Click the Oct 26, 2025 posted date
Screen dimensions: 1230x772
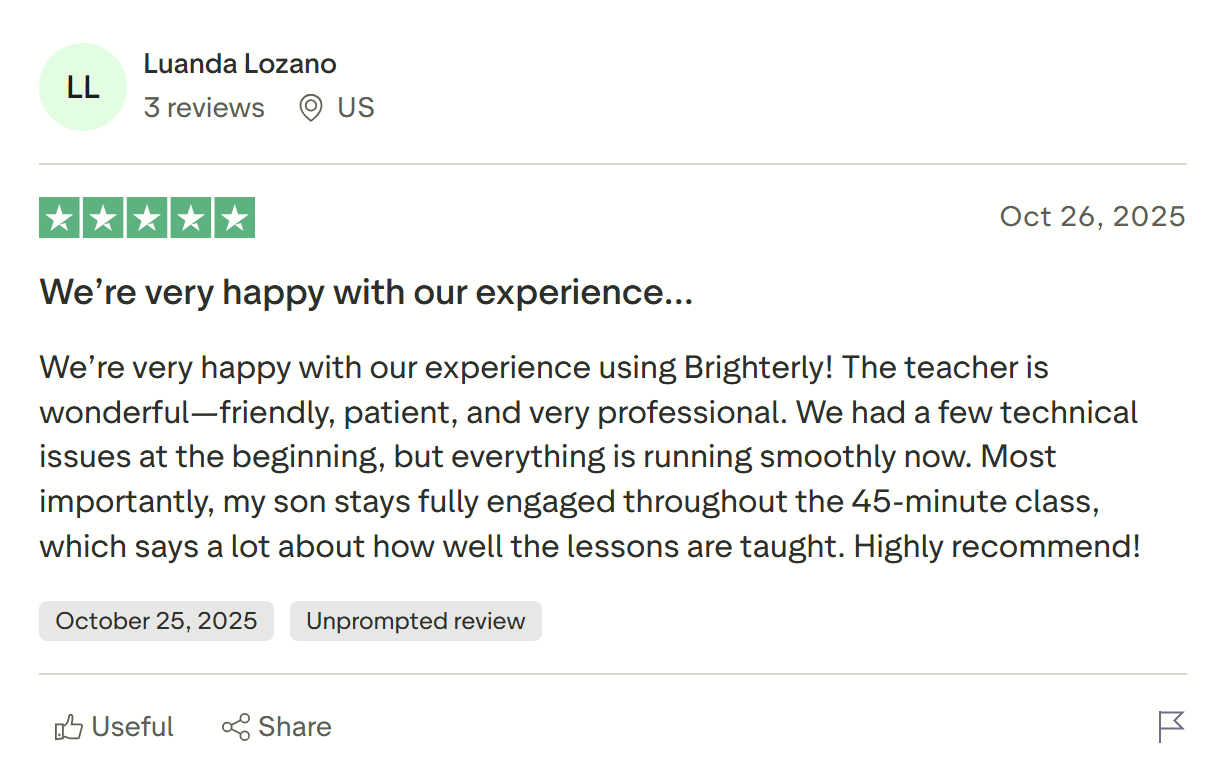click(x=1092, y=216)
